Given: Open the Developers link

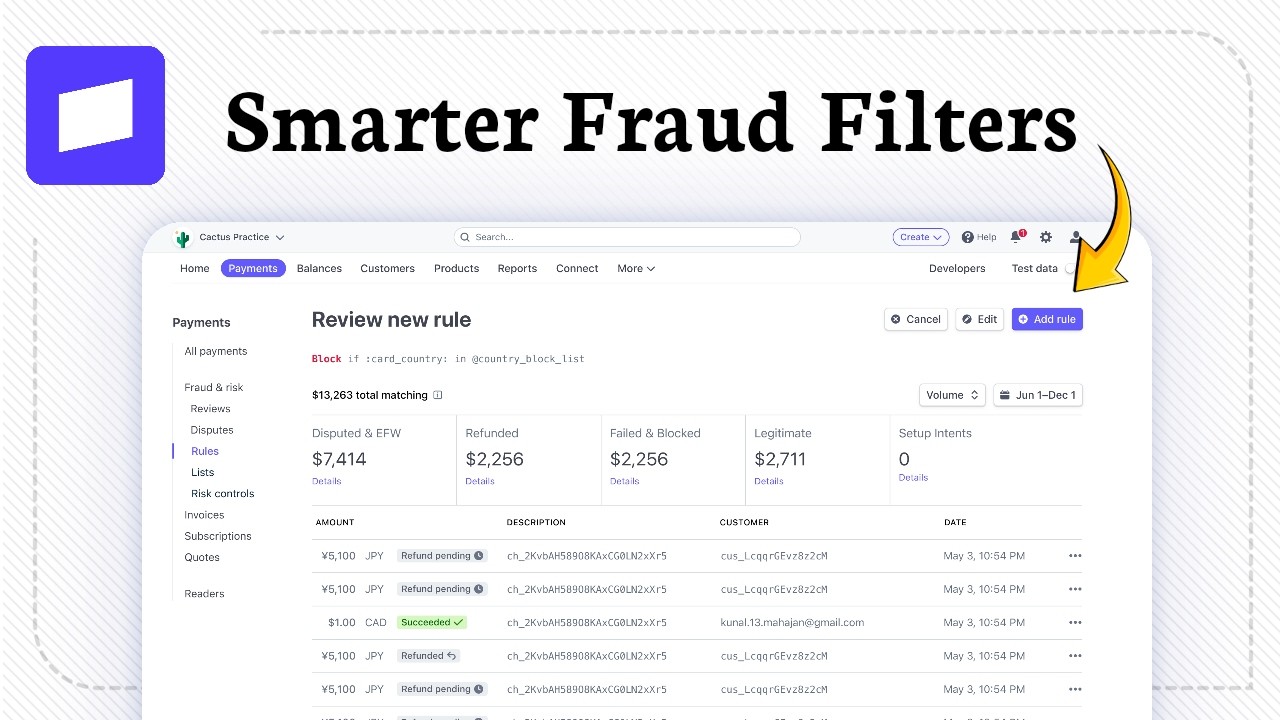Looking at the screenshot, I should [x=957, y=268].
